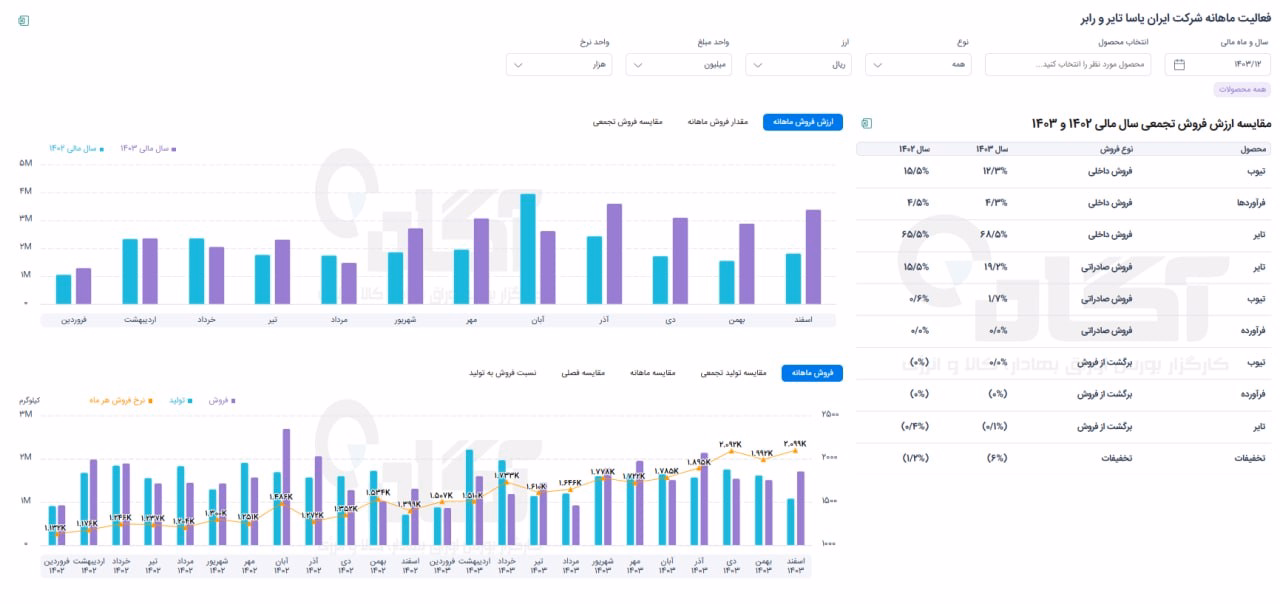1280x604 pixels.
Task: Switch to the 'مقایسه تولید تجمعی' tab
Action: pos(734,373)
